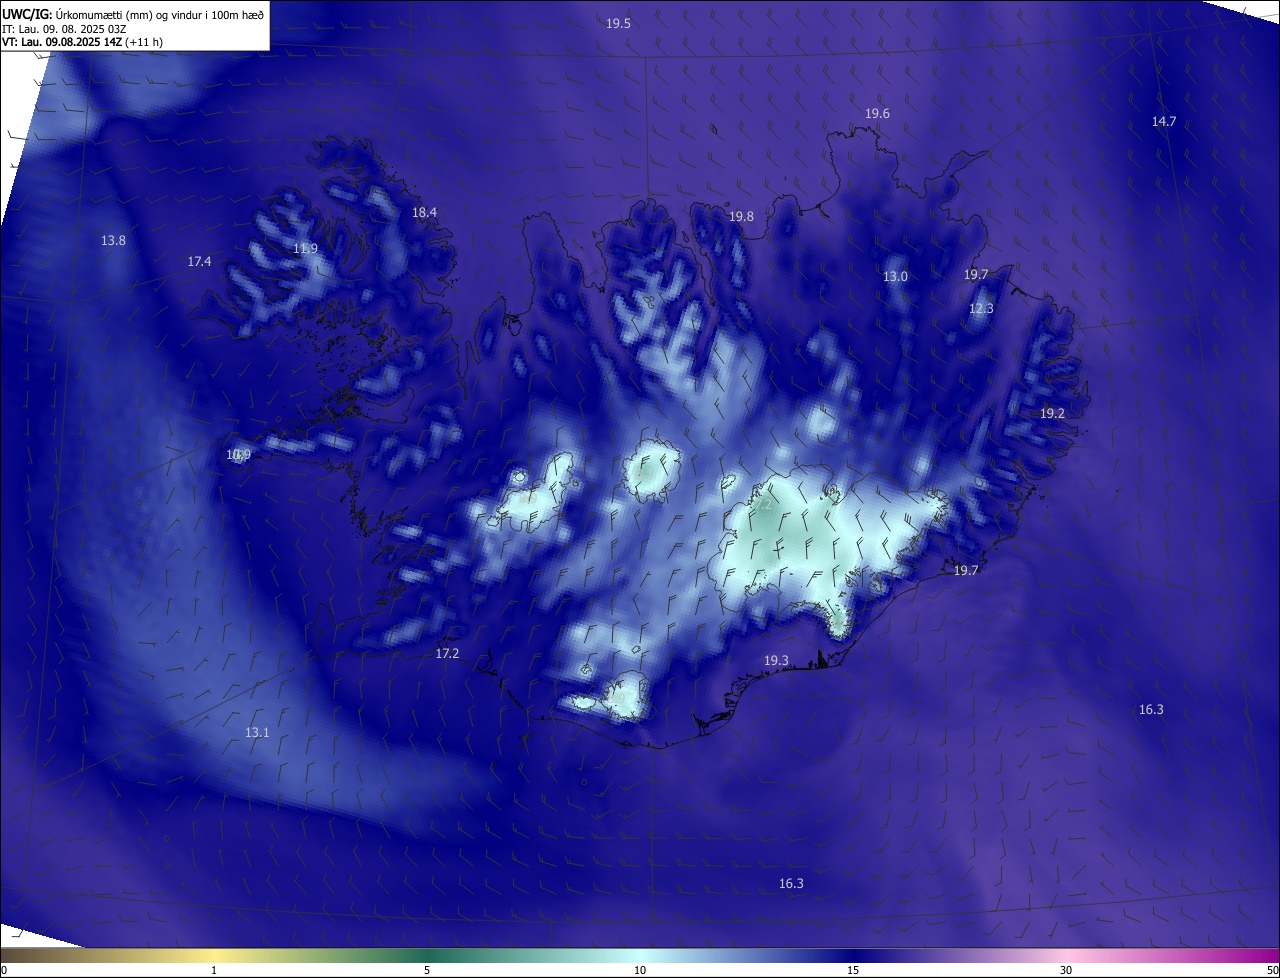The height and width of the screenshot is (978, 1280).
Task: Select the 19.5 value label
Action: (618, 23)
